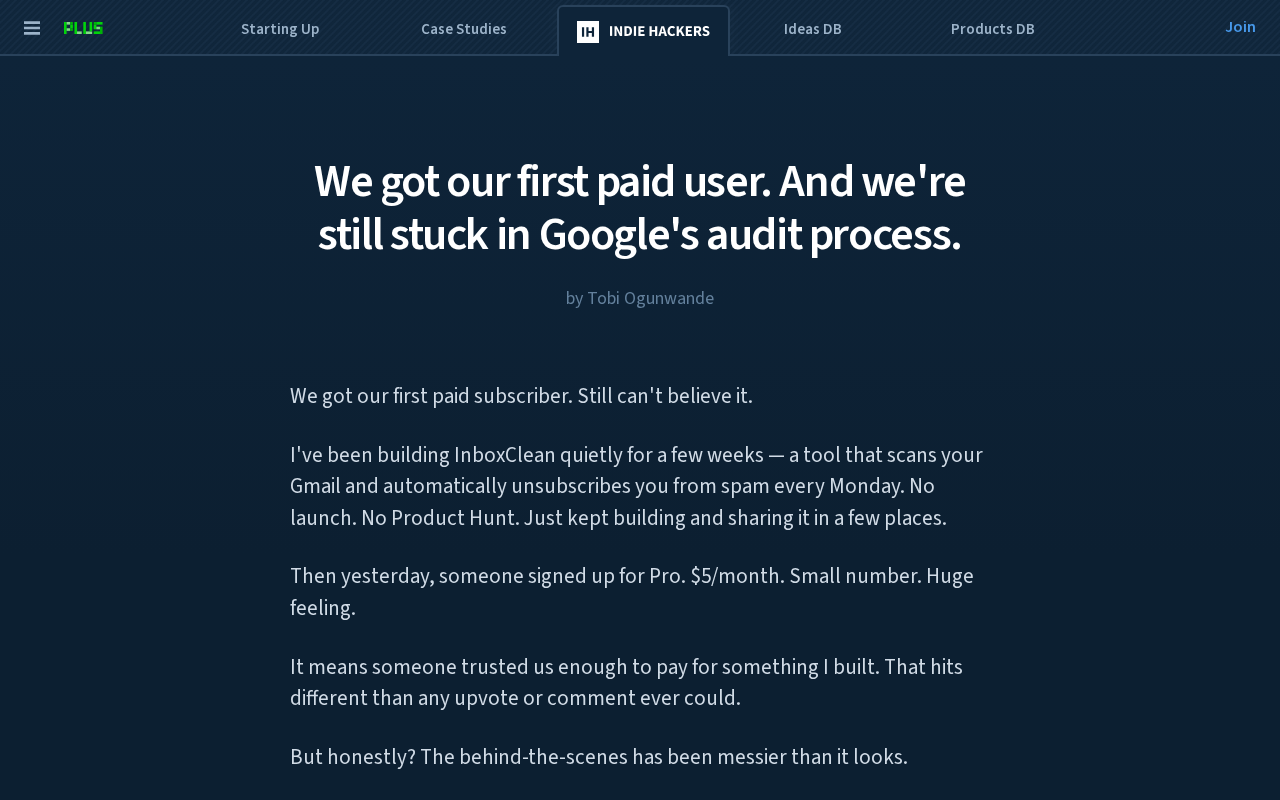This screenshot has height=800, width=1280.
Task: Go to the Ideas DB tab
Action: [x=813, y=29]
